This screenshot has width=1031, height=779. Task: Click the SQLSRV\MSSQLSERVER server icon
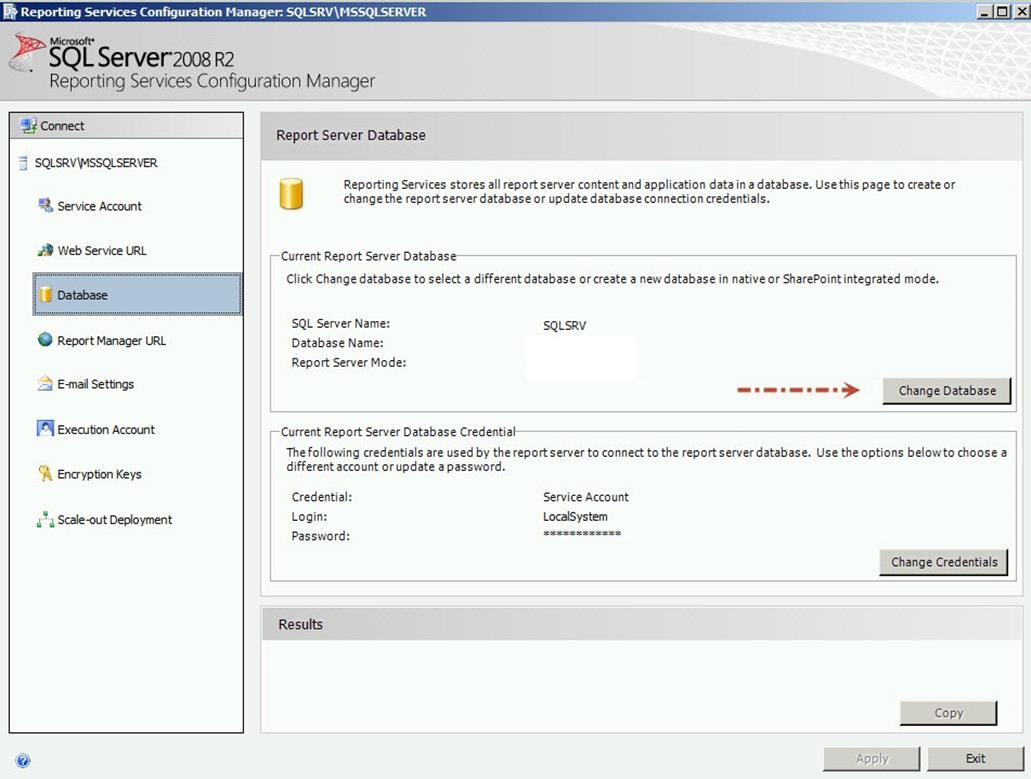pyautogui.click(x=24, y=163)
